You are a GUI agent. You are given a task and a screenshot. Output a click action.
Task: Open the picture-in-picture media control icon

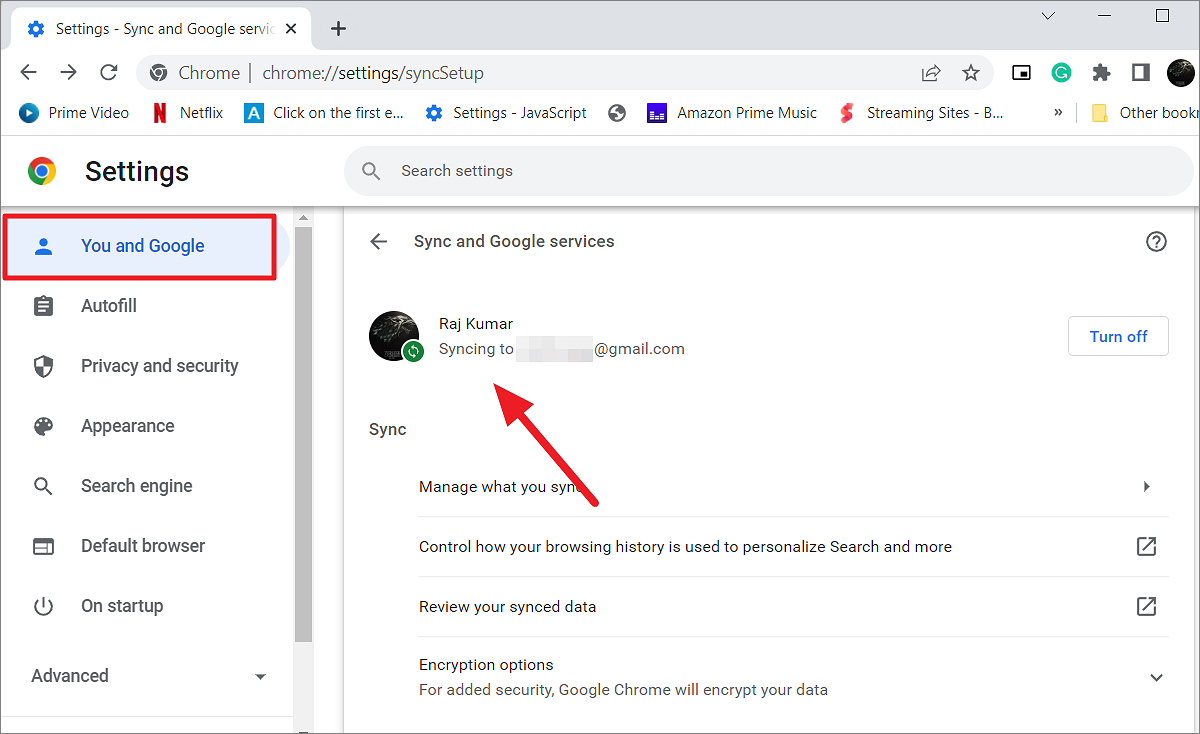click(1021, 72)
